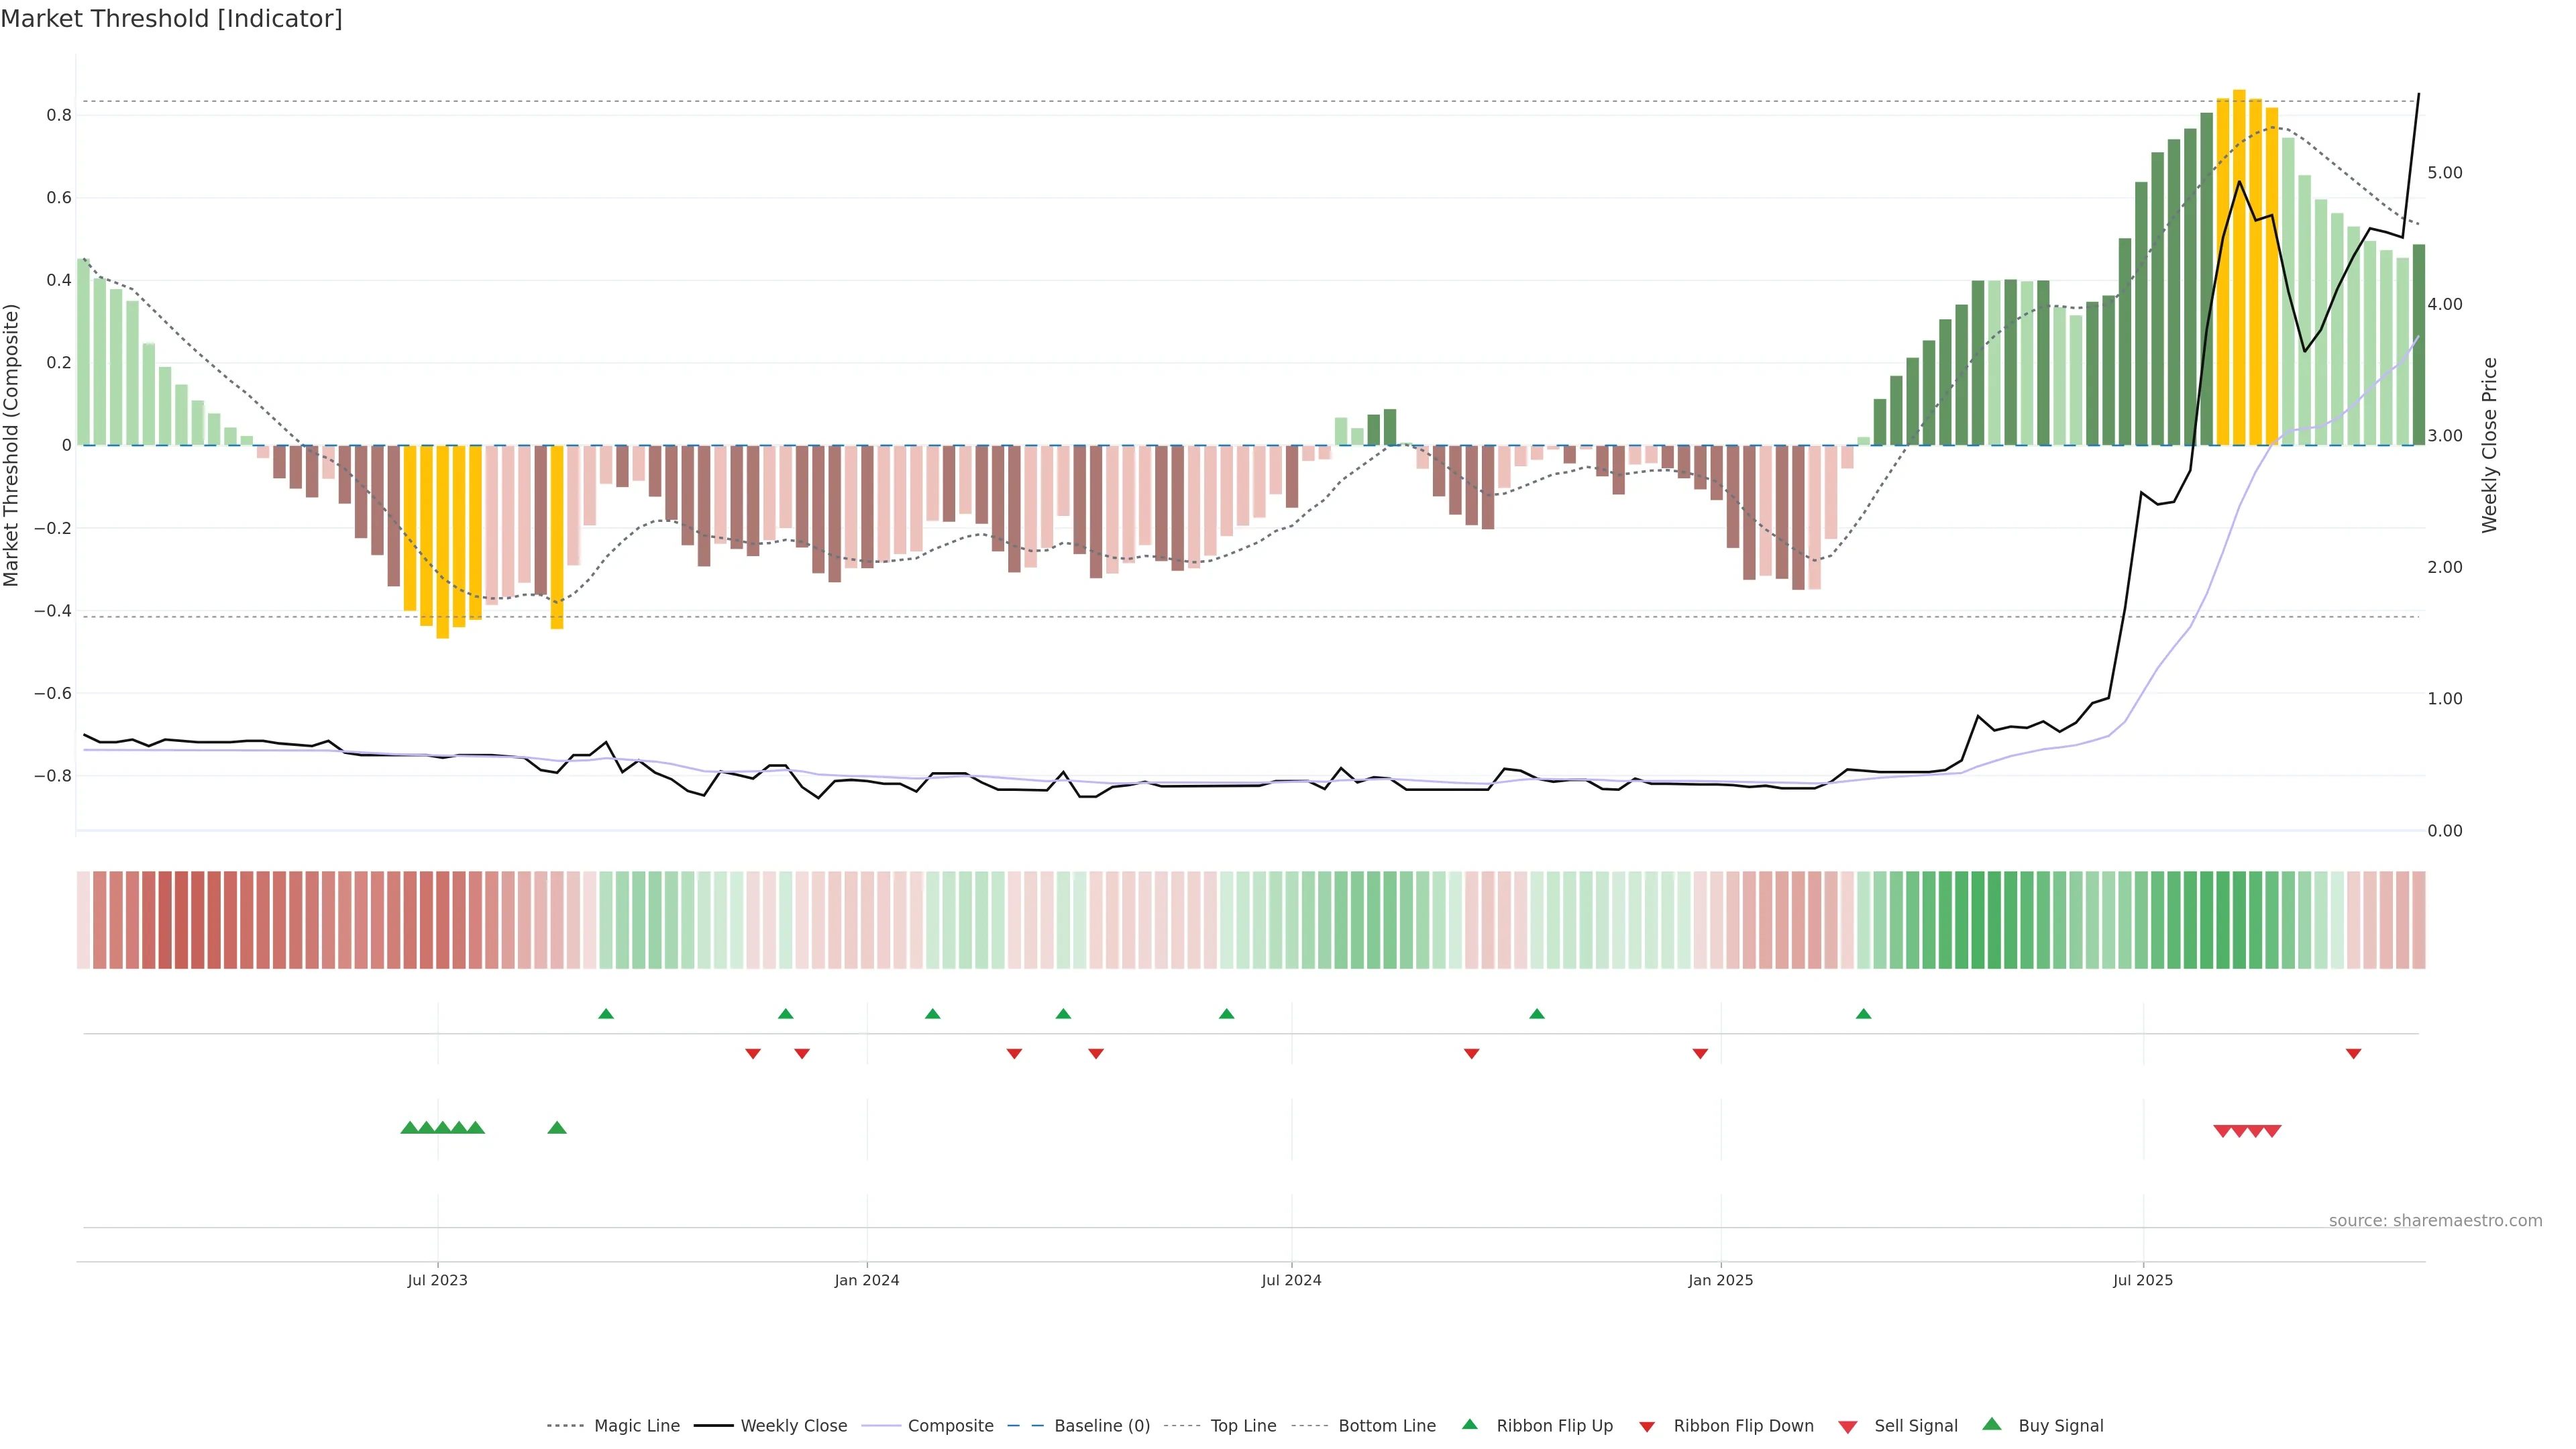The image size is (2576, 1449).
Task: Click the Weekly Close Price axis title
Action: (x=2489, y=445)
